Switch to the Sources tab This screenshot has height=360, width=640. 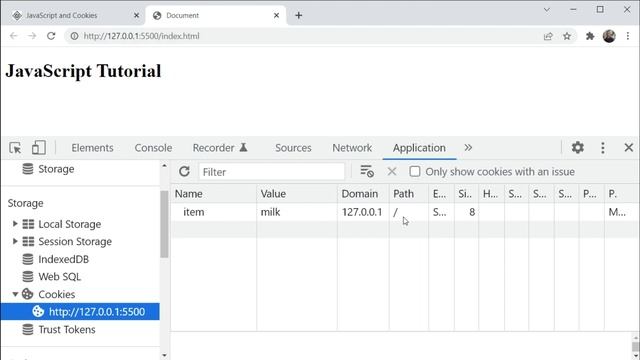point(293,148)
